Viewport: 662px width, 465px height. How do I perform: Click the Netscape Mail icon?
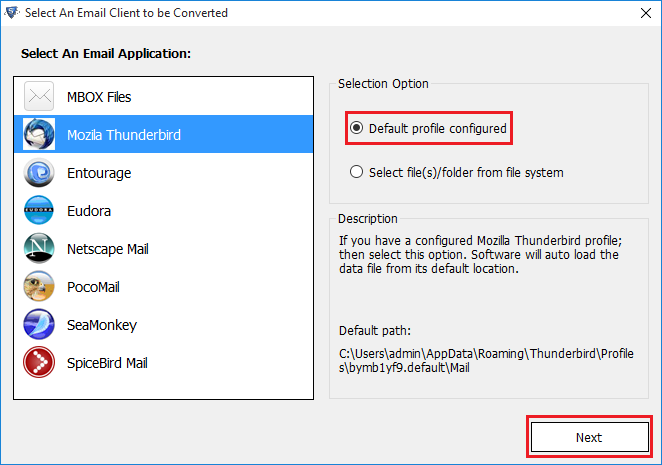click(39, 249)
